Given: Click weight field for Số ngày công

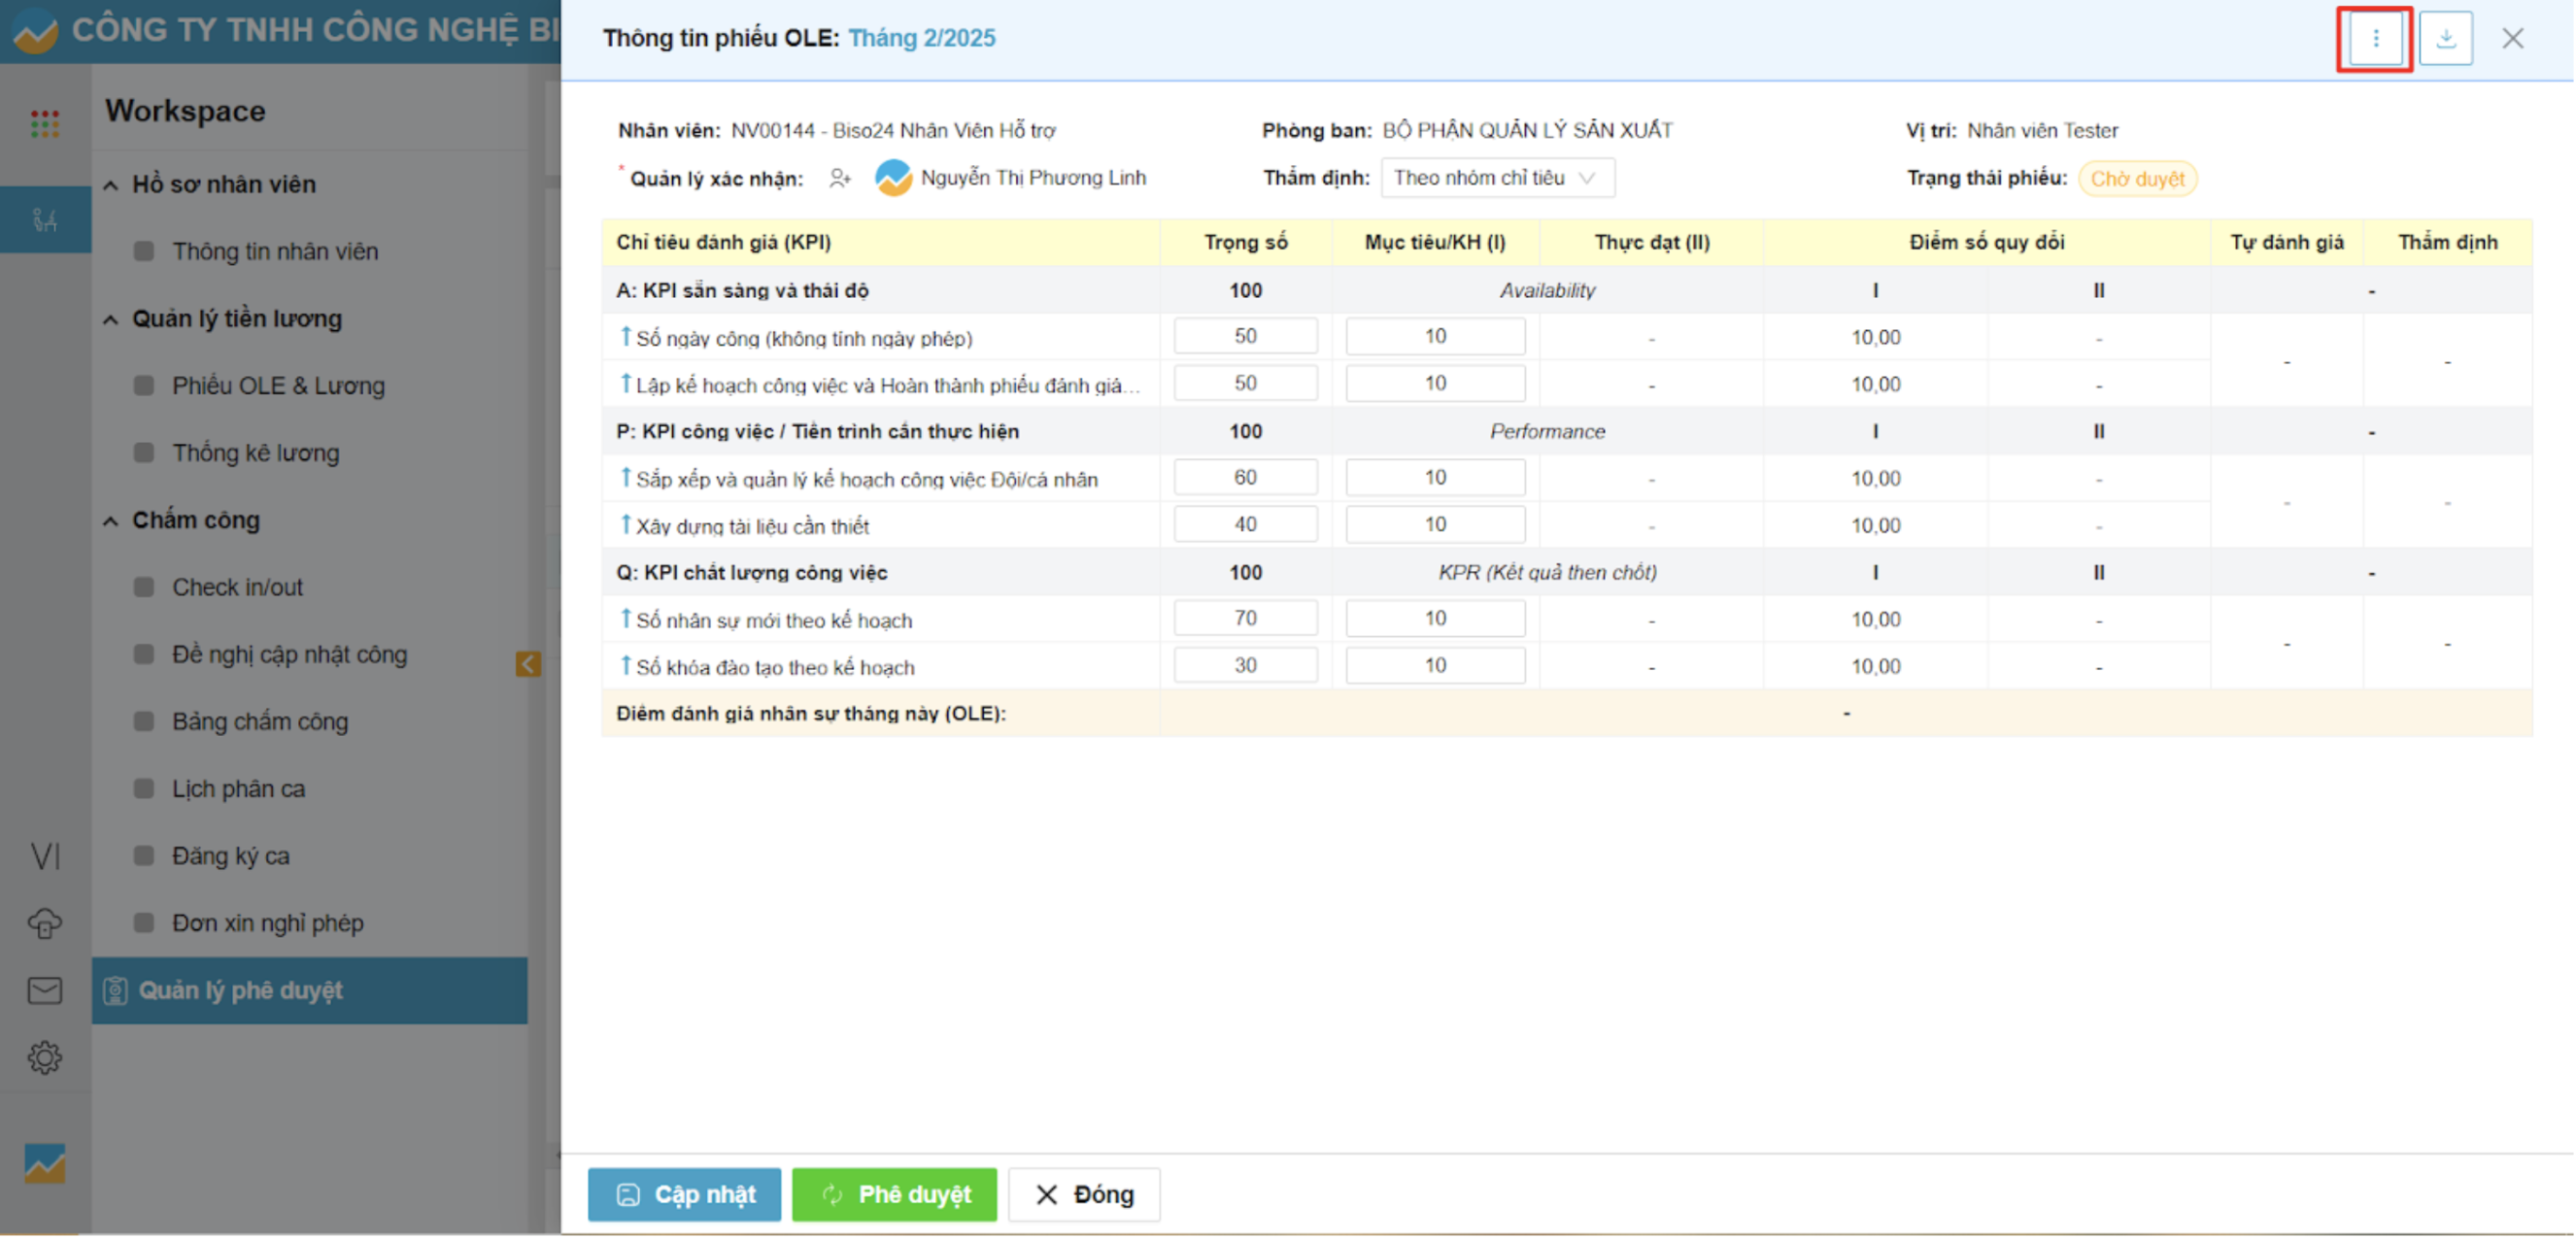Looking at the screenshot, I should point(1245,337).
